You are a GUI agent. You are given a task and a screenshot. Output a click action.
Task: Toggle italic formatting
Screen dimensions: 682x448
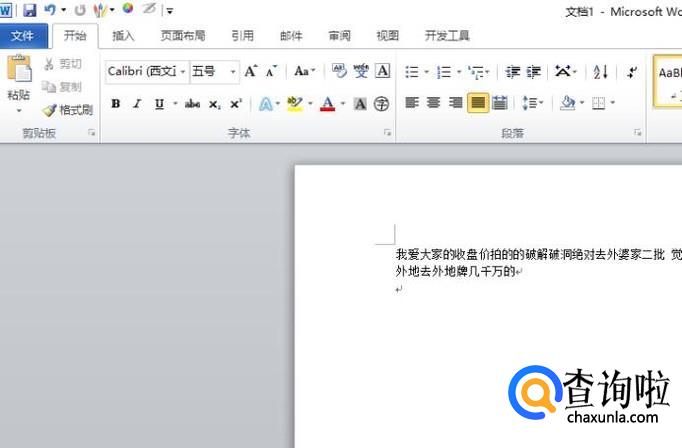click(137, 104)
